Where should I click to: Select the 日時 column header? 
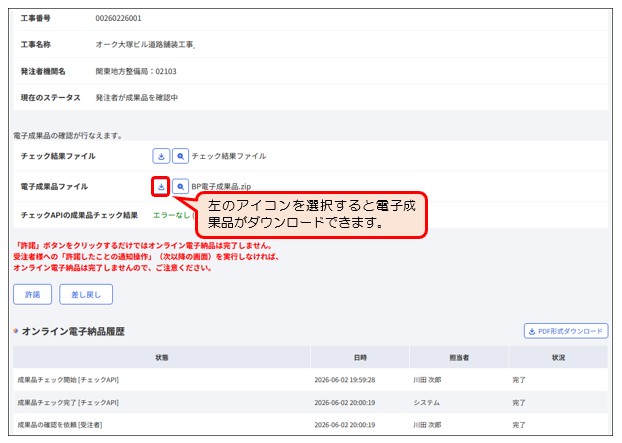[360, 357]
